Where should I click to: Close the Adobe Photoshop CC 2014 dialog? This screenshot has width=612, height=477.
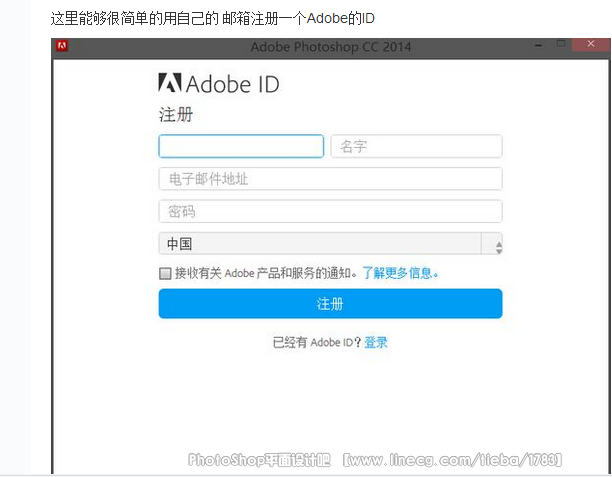tap(591, 44)
